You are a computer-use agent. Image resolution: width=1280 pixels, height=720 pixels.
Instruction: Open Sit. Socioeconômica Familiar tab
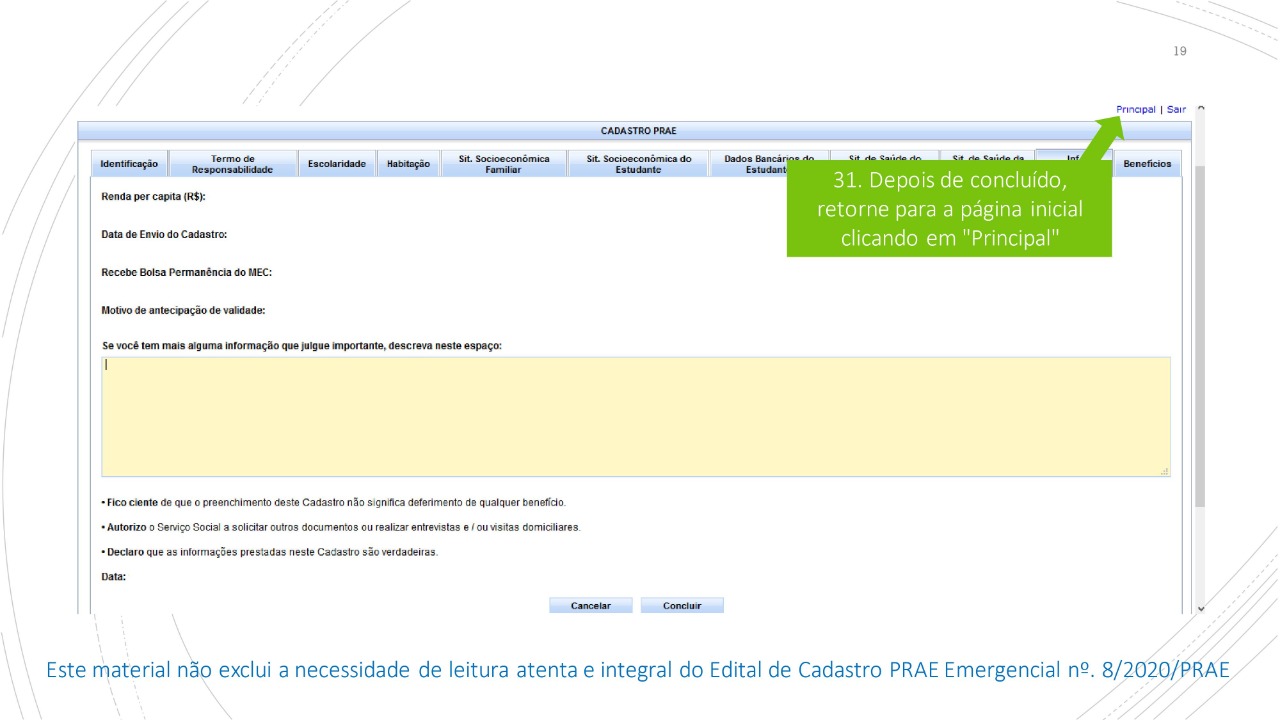504,164
